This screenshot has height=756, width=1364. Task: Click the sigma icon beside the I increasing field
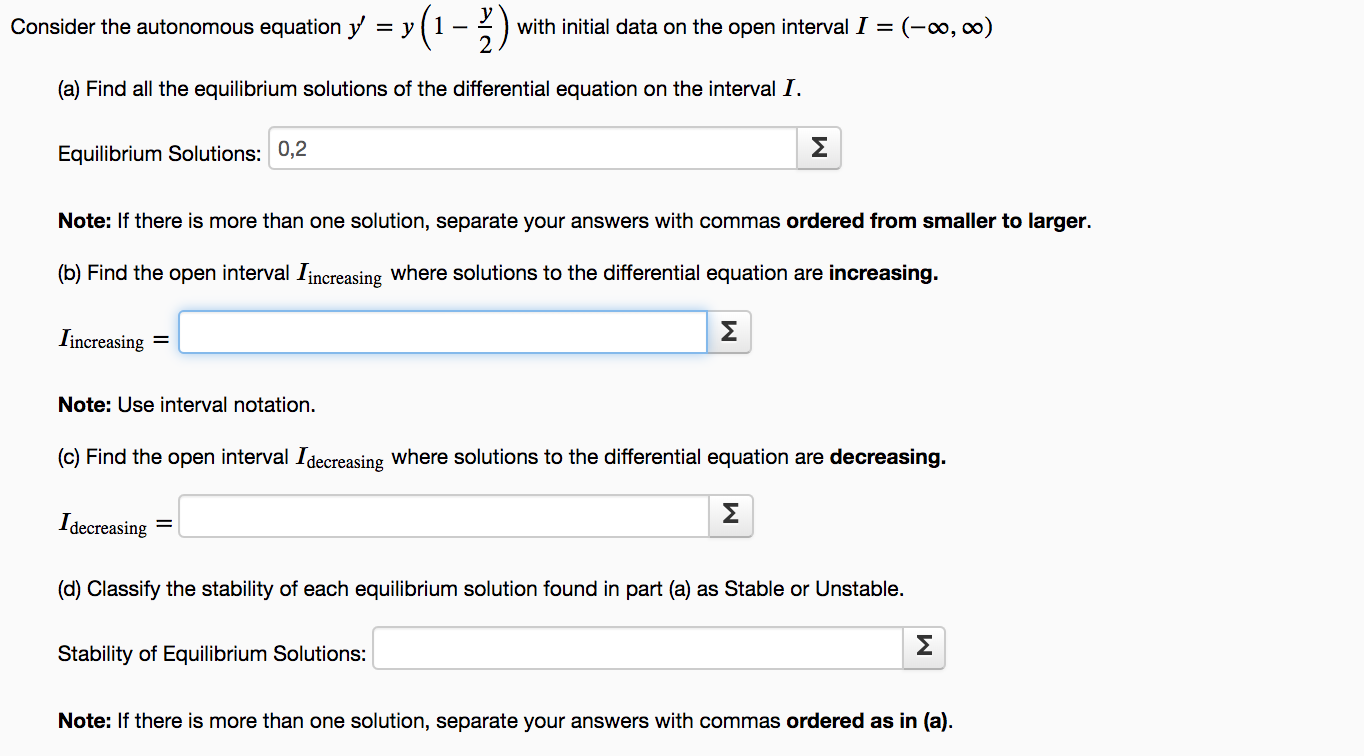point(729,331)
